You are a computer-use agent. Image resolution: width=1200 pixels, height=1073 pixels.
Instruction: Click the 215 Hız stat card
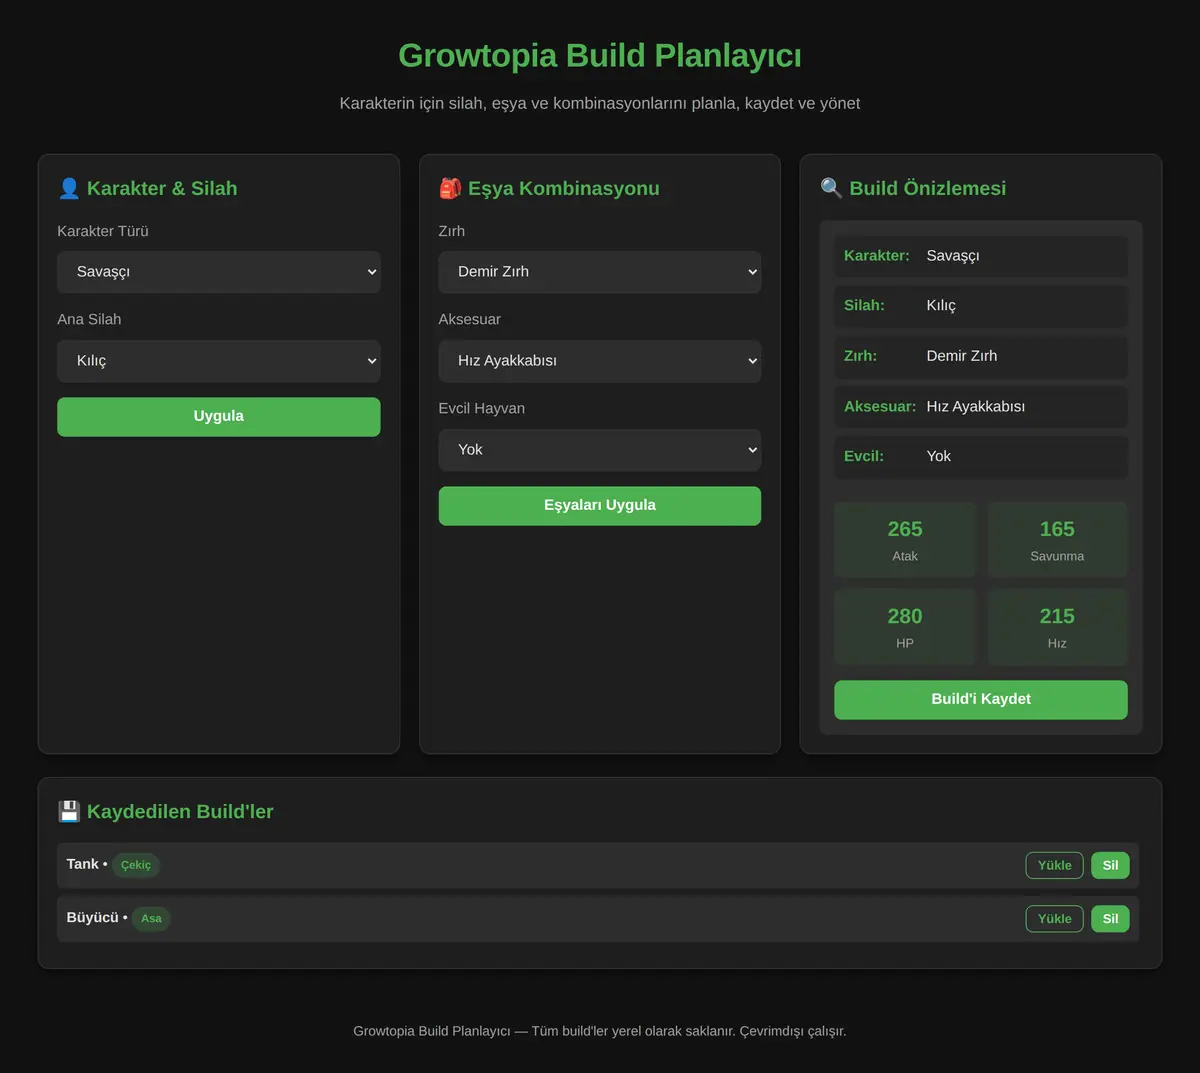[x=1057, y=627]
